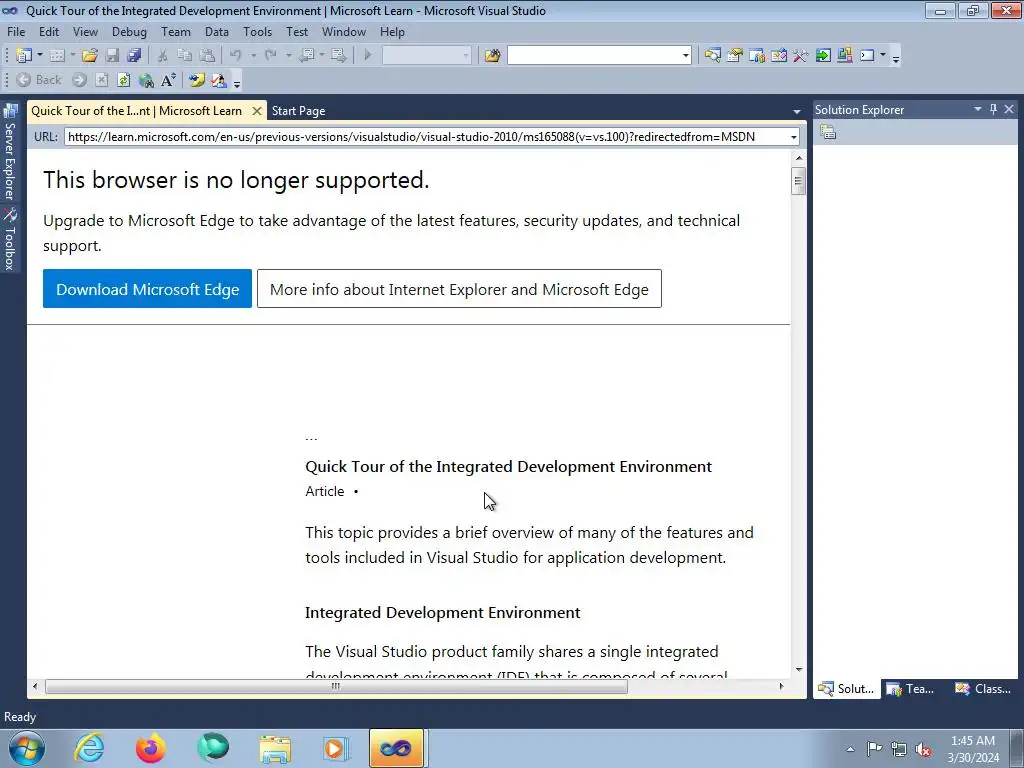The image size is (1024, 768).
Task: Open the Window menu
Action: tap(344, 31)
